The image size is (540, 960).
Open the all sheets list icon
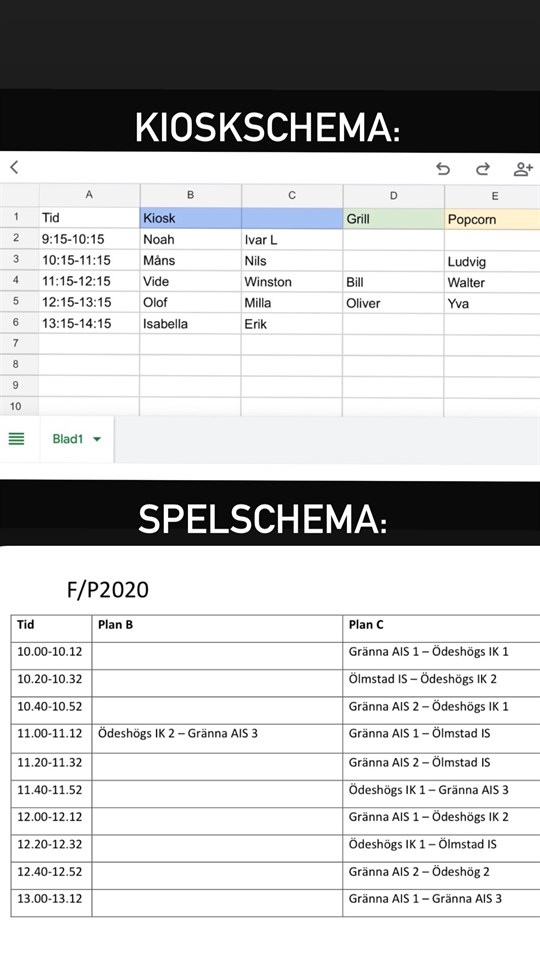(x=17, y=438)
